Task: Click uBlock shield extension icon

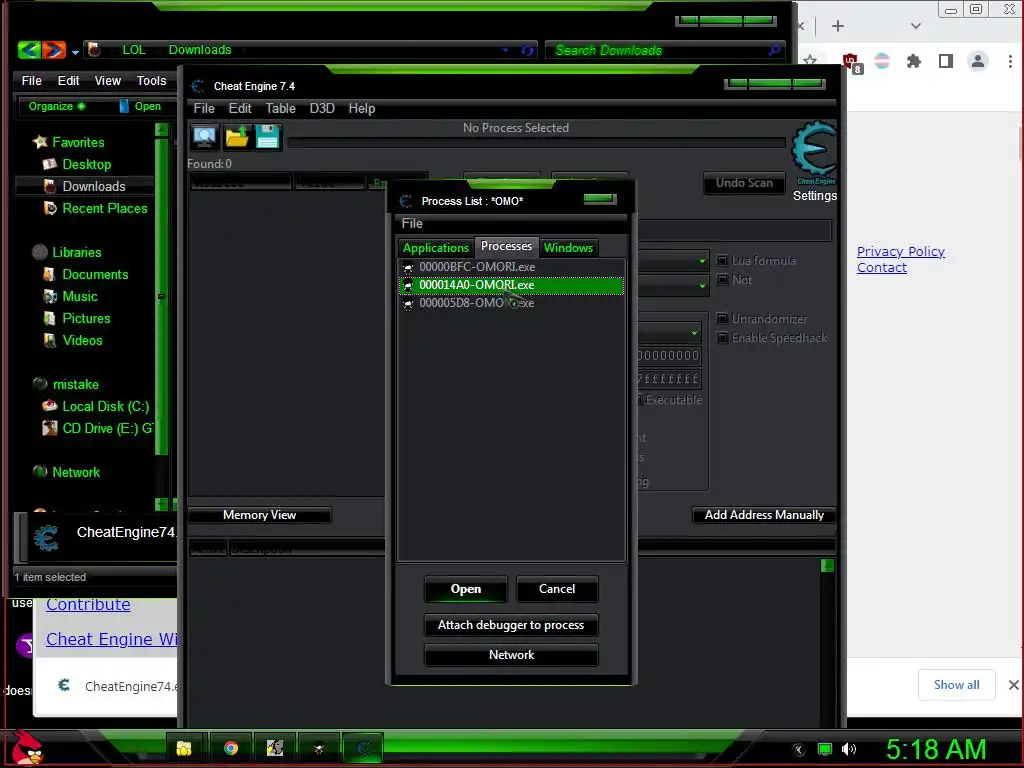Action: tap(851, 63)
